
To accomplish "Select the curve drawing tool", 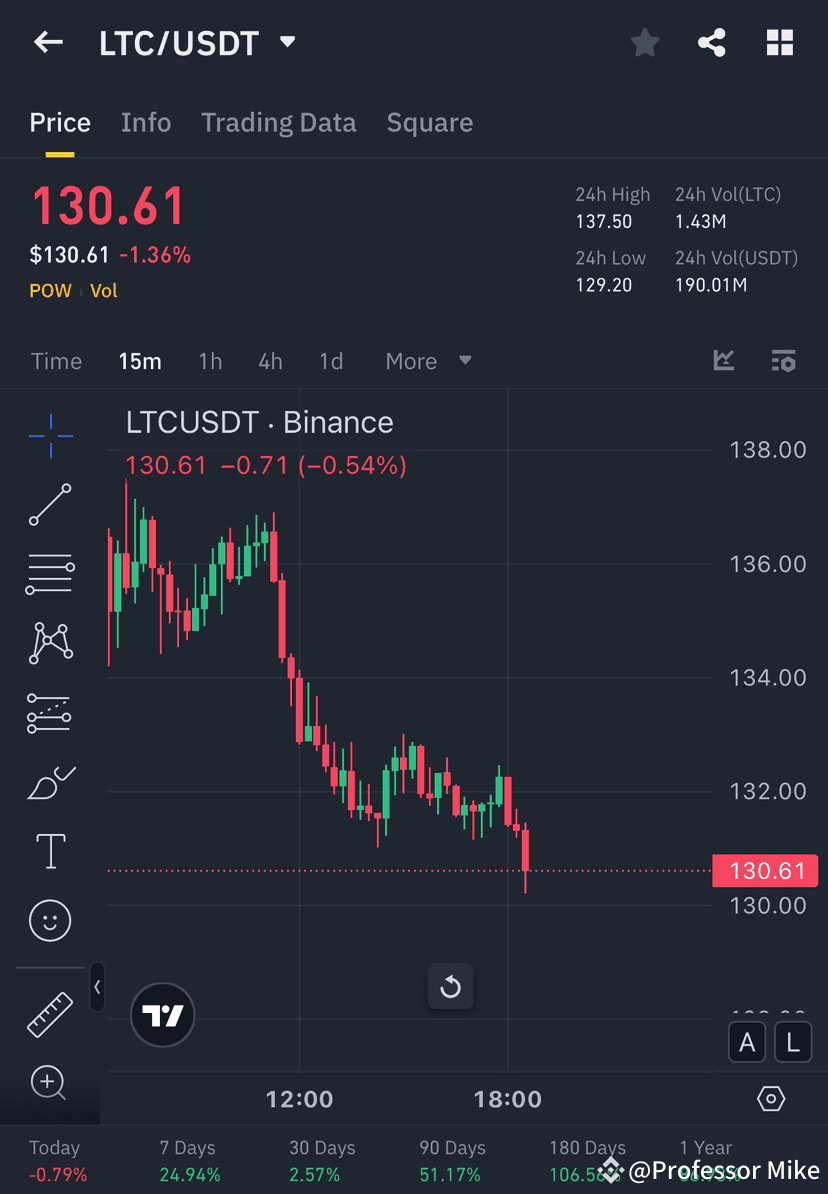I will point(50,782).
